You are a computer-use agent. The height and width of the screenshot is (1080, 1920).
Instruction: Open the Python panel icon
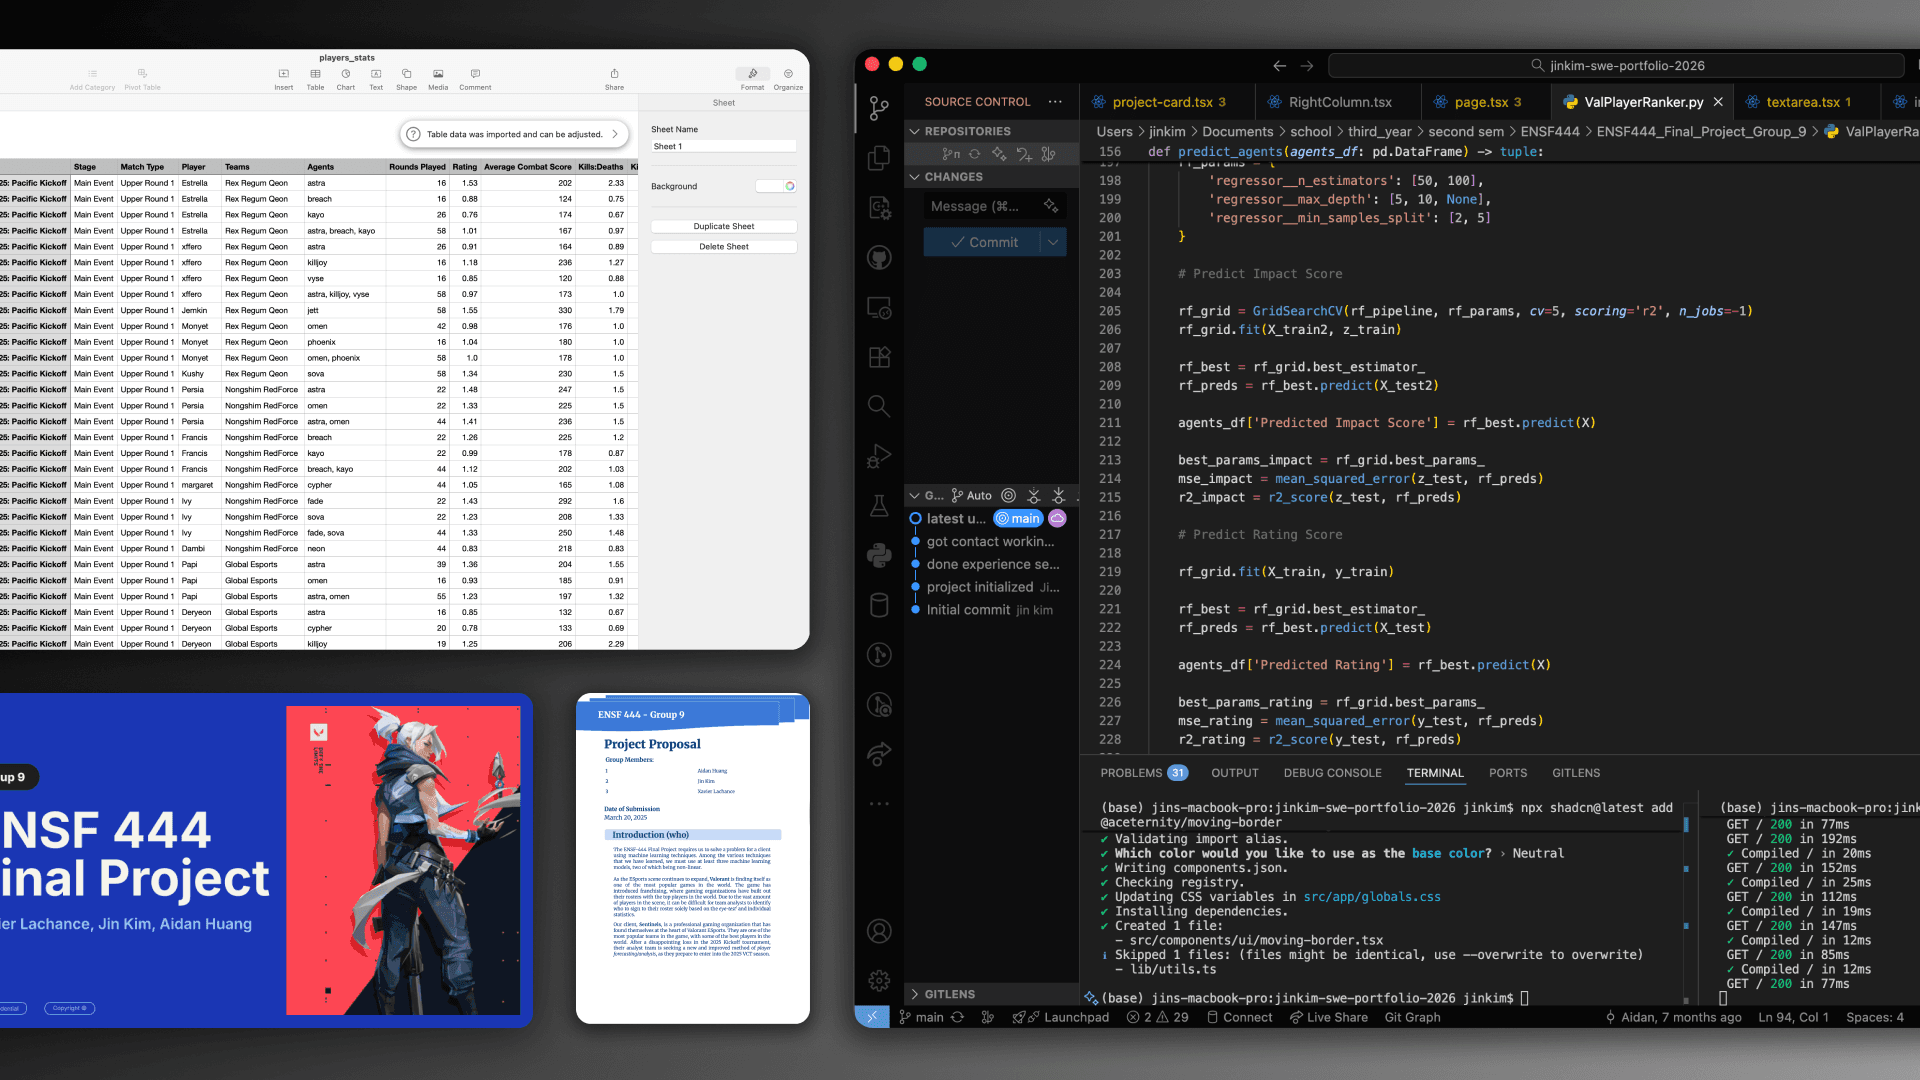pyautogui.click(x=879, y=555)
